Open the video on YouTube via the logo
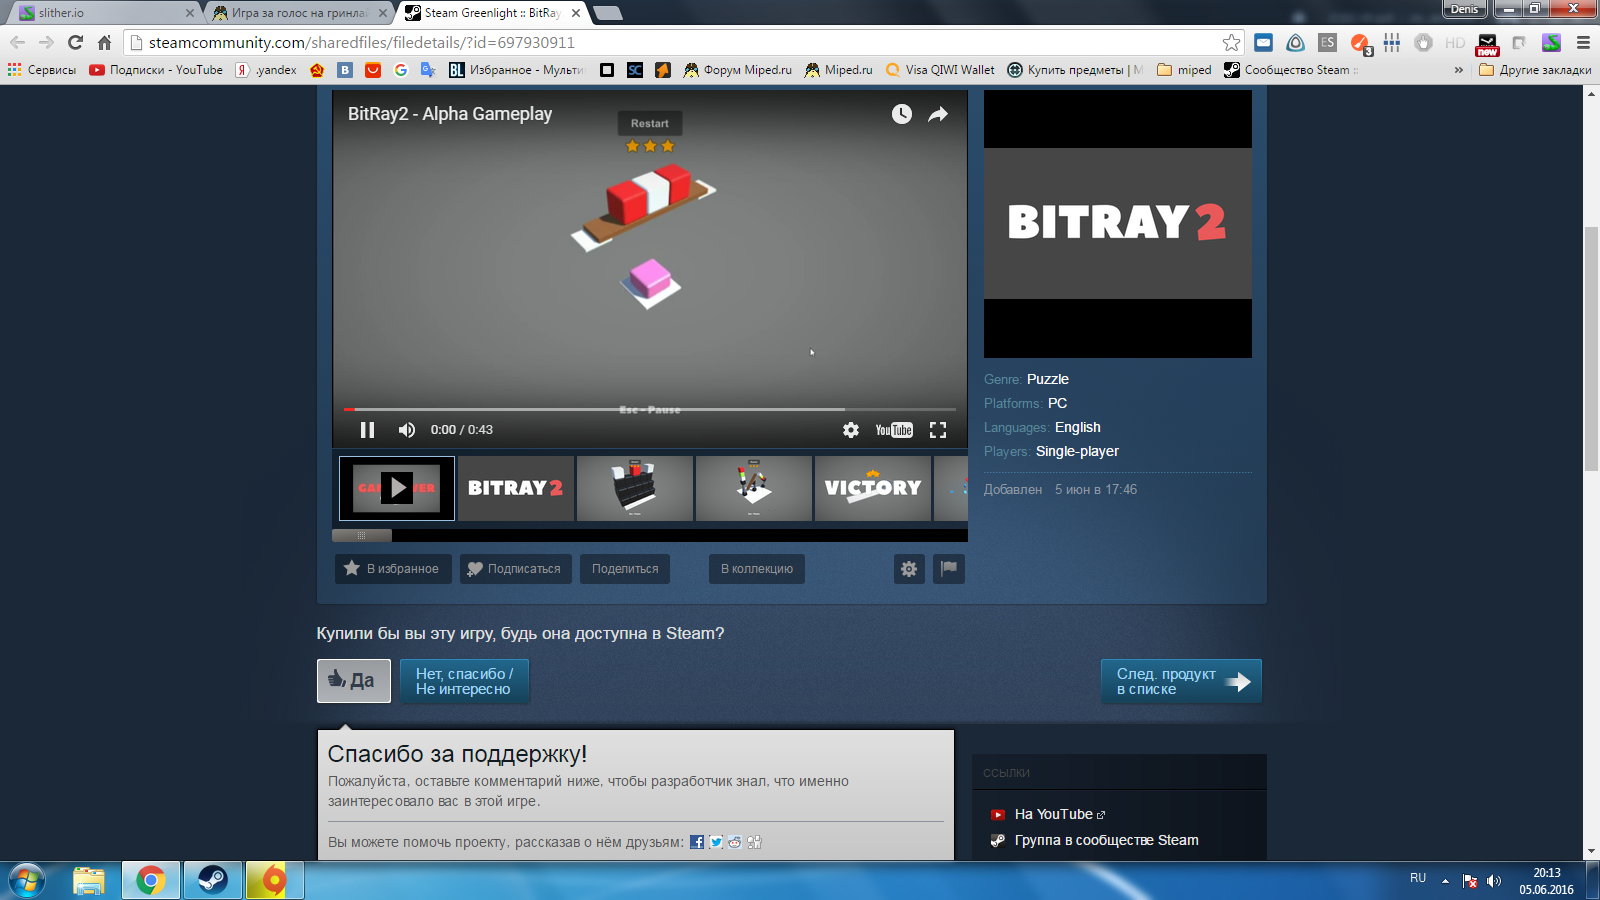Screen dimensions: 1600x900 [x=894, y=430]
